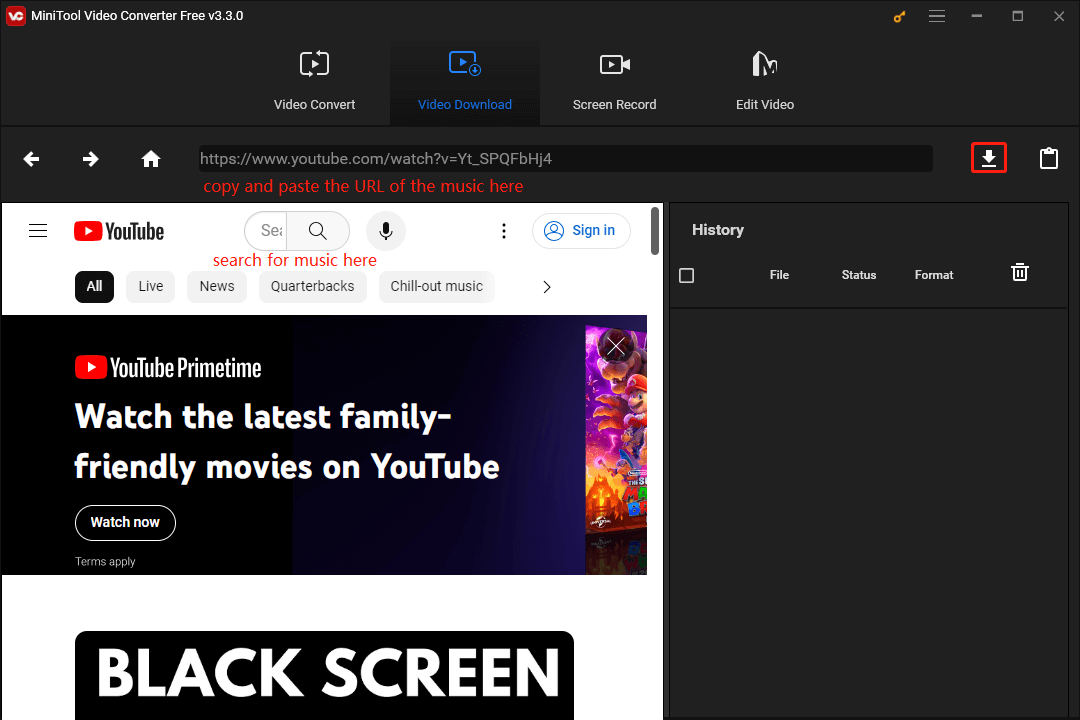Viewport: 1080px width, 720px height.
Task: Click the home icon
Action: pos(151,159)
